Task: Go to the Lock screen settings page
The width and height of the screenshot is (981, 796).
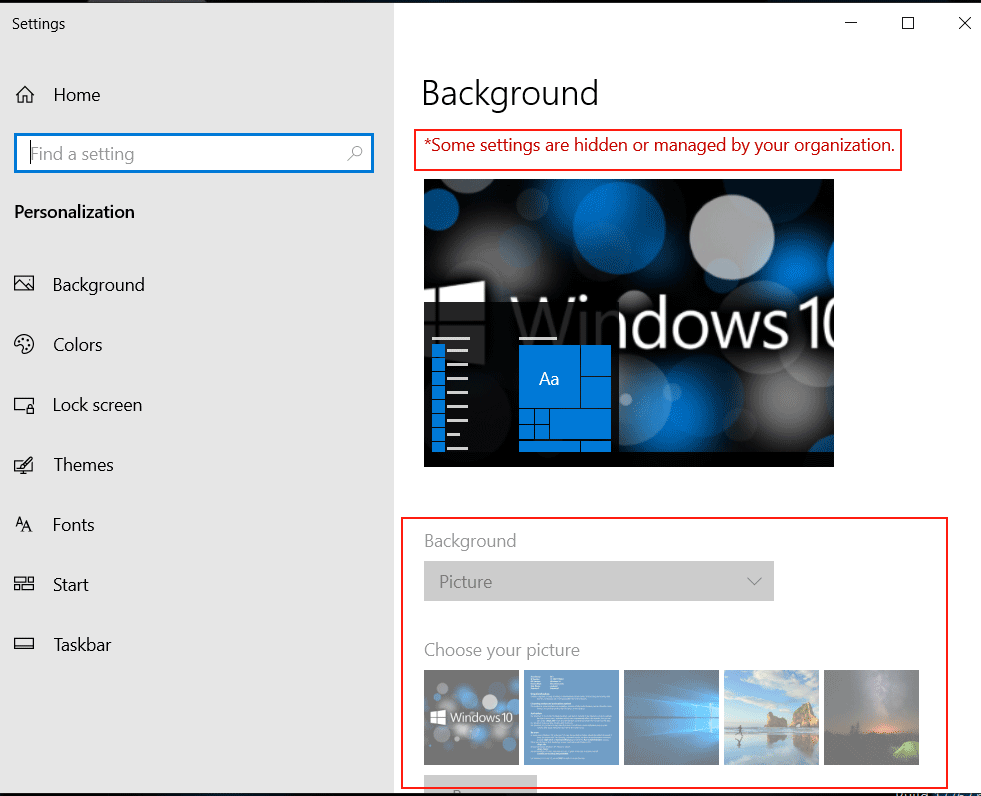Action: (97, 405)
